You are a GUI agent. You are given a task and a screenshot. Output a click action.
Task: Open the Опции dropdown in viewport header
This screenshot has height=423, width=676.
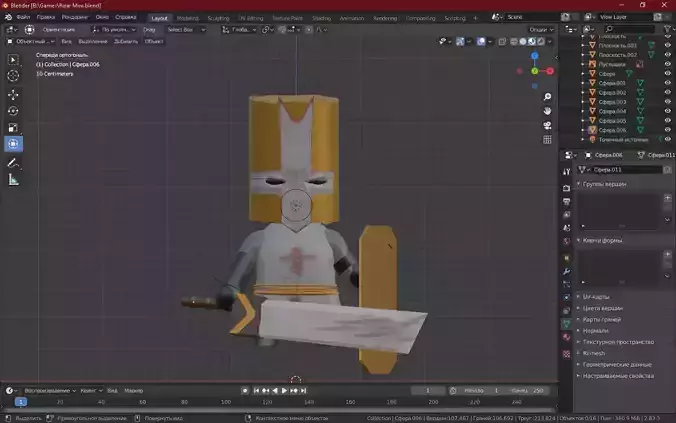(x=541, y=30)
